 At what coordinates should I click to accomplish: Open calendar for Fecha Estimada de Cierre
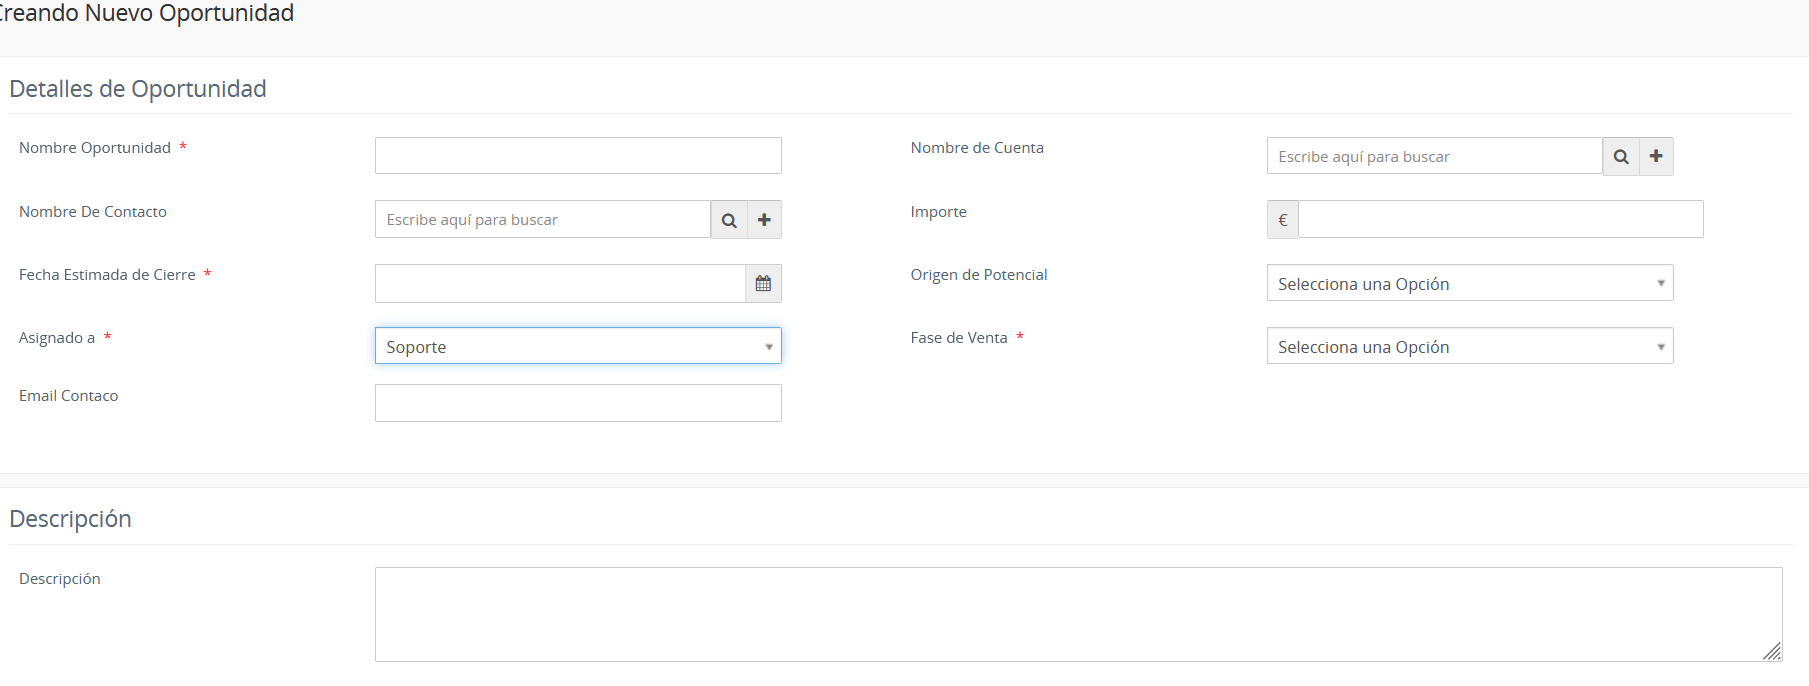click(763, 284)
